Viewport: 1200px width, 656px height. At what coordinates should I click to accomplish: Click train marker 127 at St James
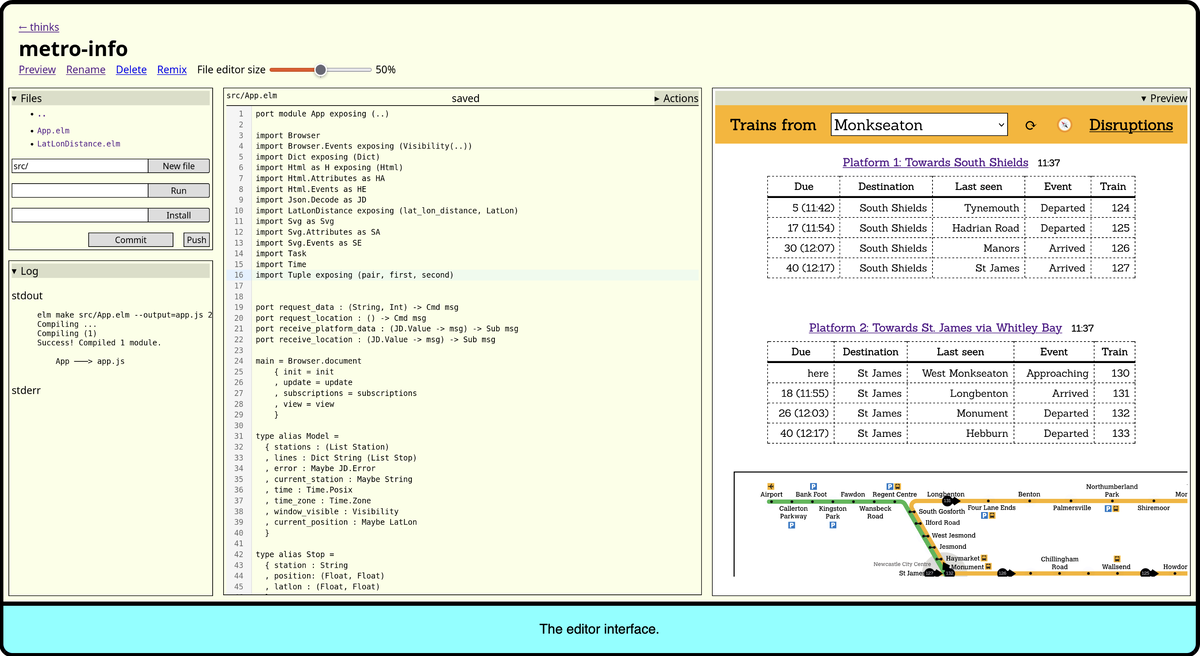pyautogui.click(x=930, y=573)
